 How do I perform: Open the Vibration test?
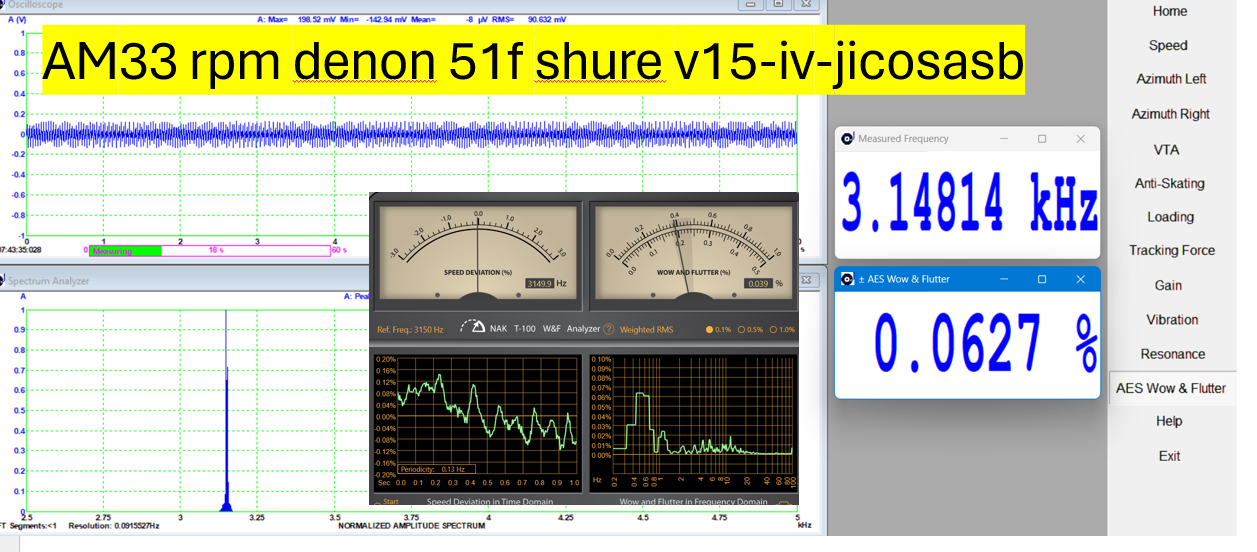click(x=1172, y=320)
